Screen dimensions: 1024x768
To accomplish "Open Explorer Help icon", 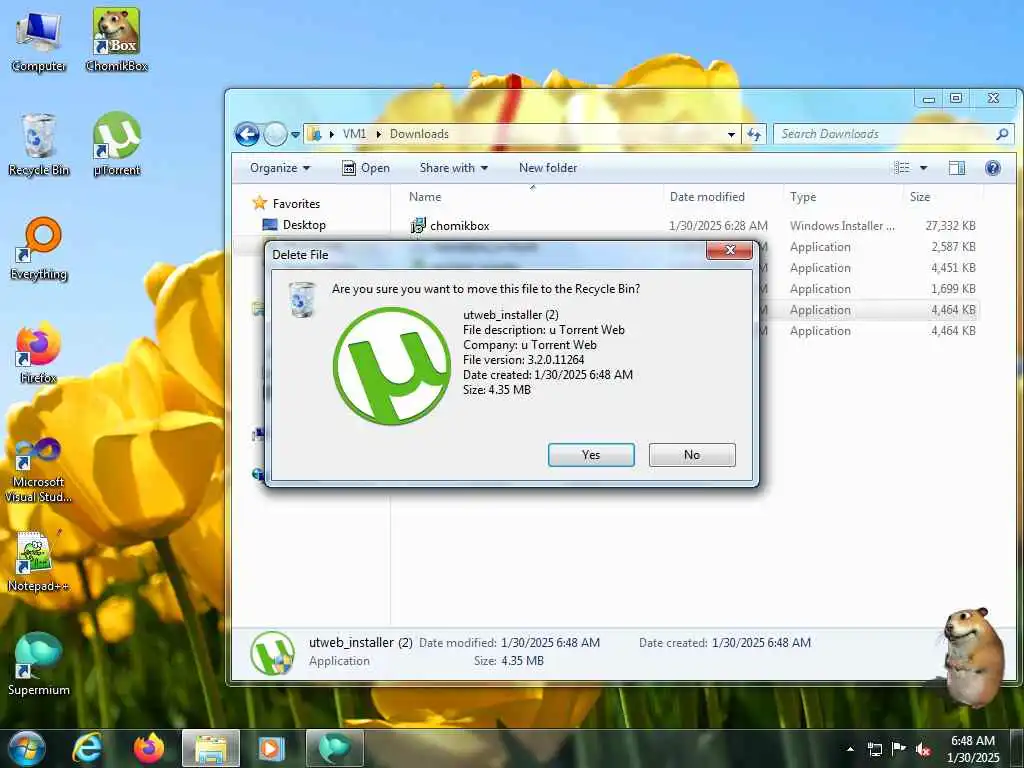I will coord(993,168).
